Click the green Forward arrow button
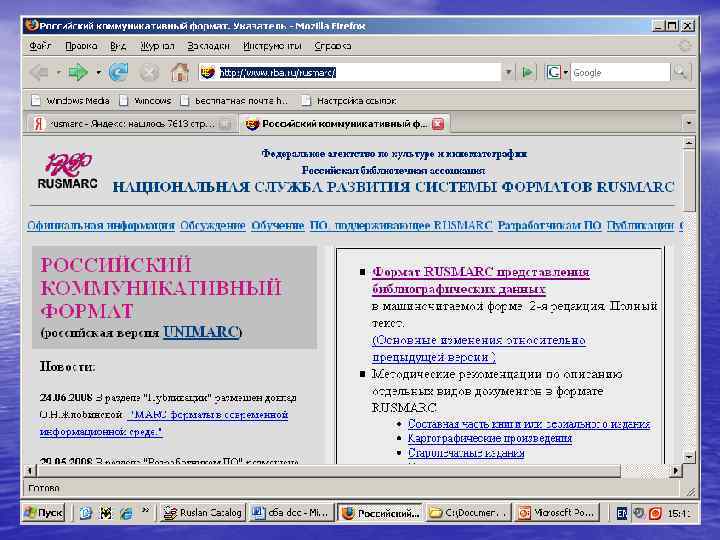The height and width of the screenshot is (540, 720). [78, 72]
